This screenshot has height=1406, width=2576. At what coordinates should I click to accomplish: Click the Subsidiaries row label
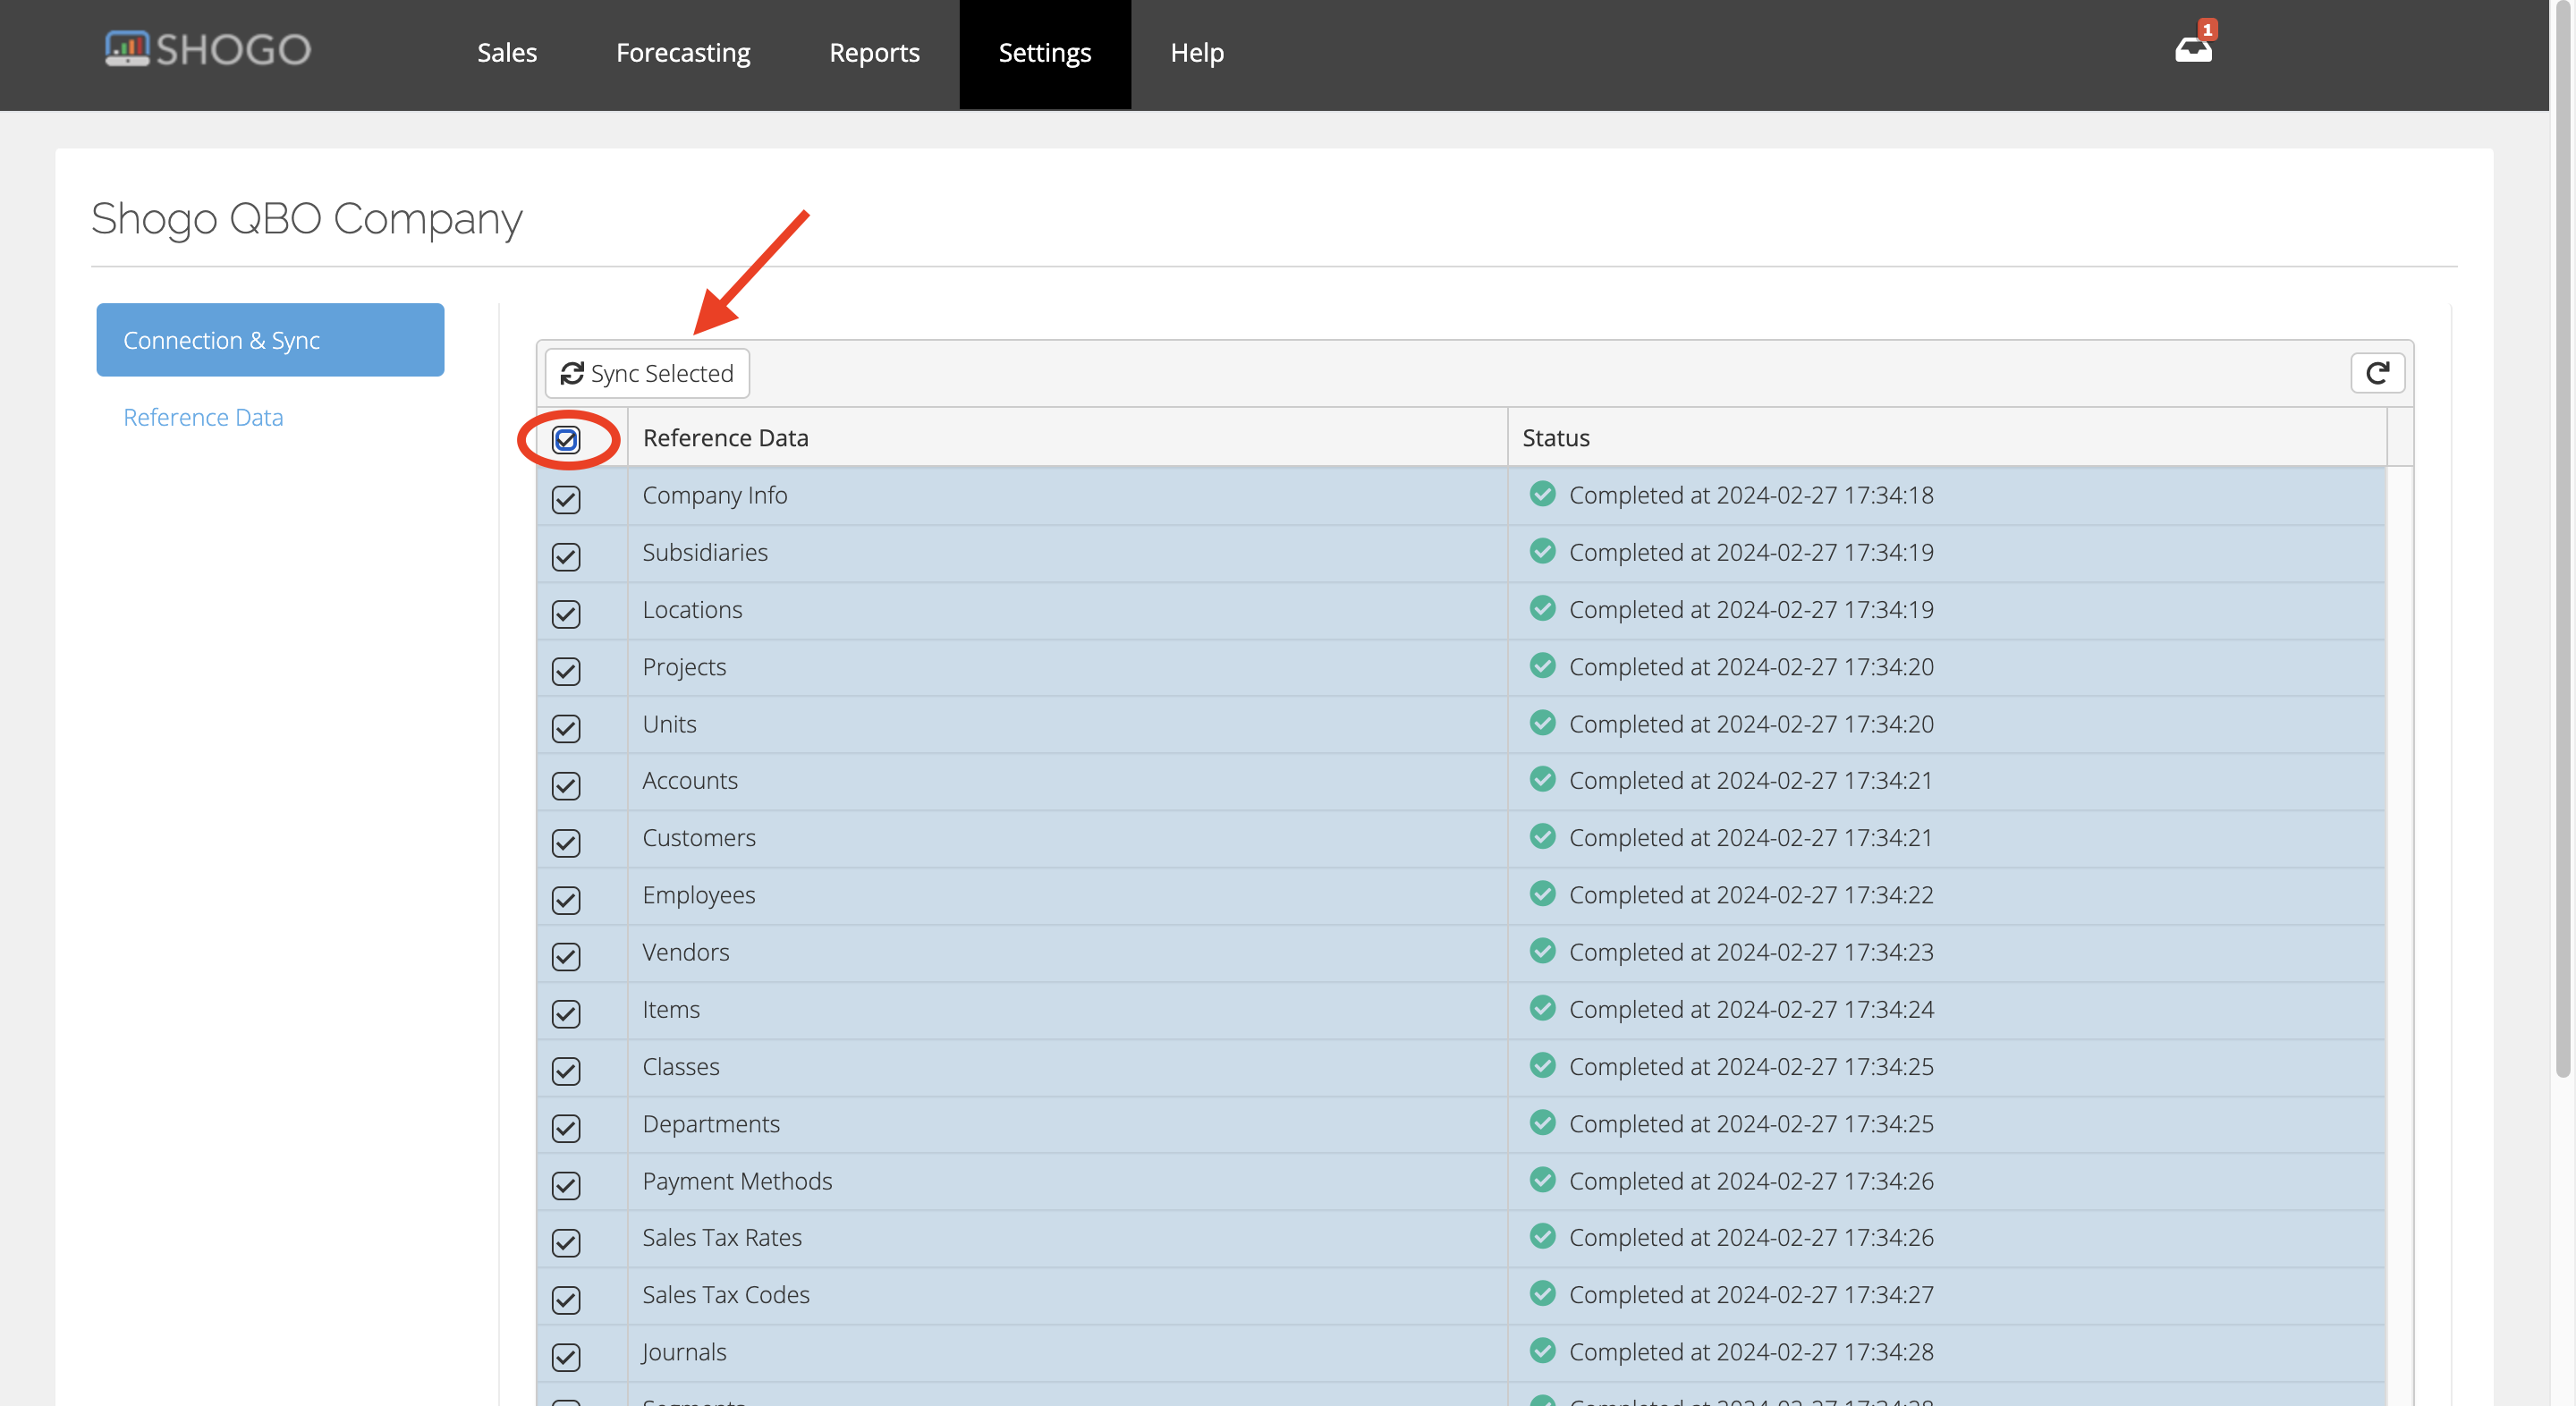[x=705, y=552]
